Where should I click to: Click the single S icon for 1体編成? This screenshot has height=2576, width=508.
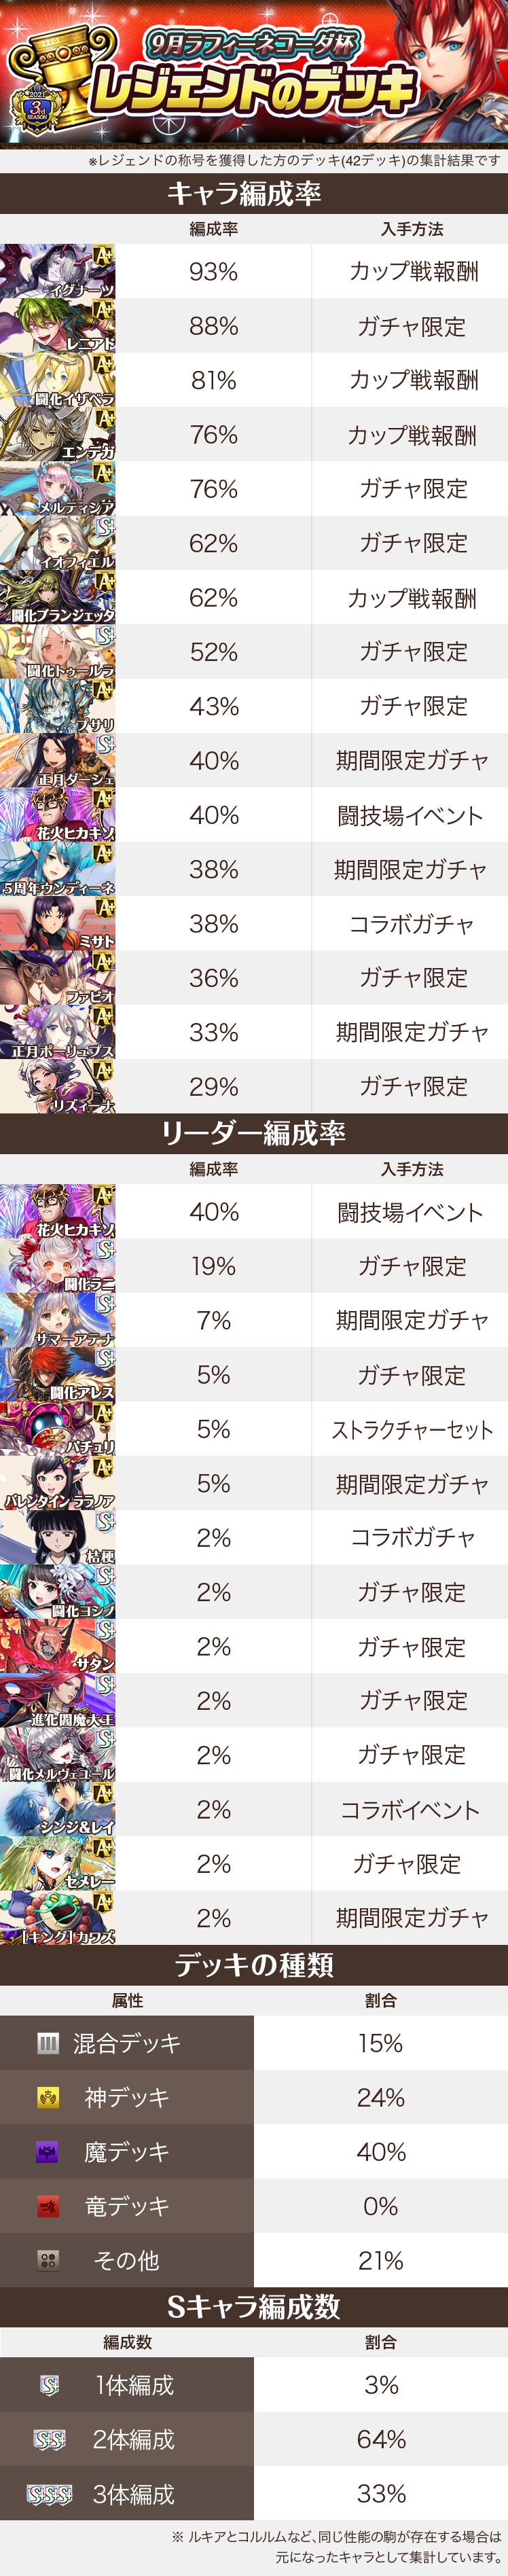pos(49,2386)
